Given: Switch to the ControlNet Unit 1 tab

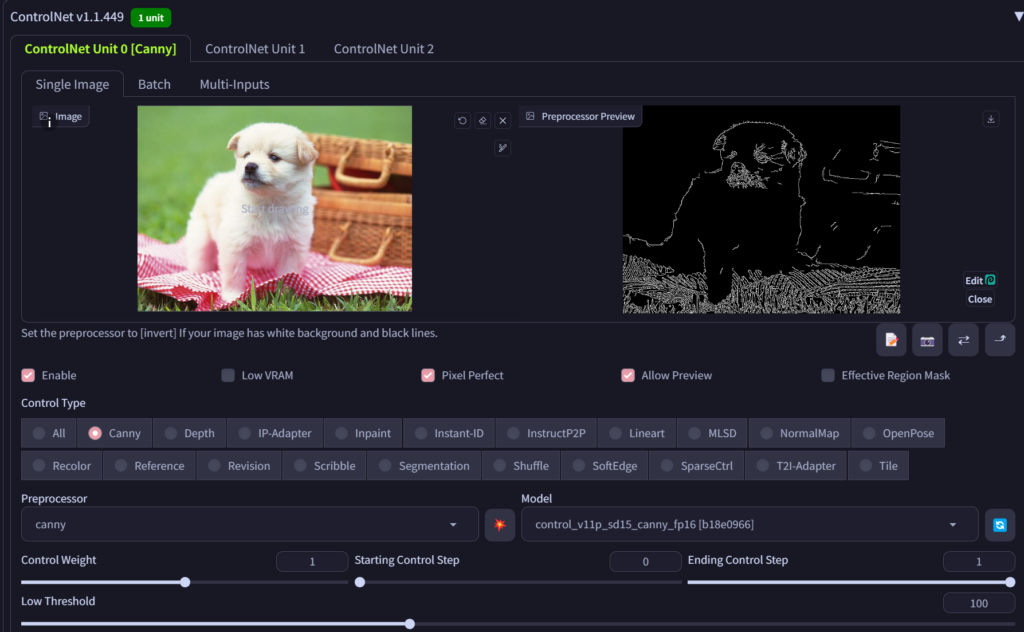Looking at the screenshot, I should (255, 49).
